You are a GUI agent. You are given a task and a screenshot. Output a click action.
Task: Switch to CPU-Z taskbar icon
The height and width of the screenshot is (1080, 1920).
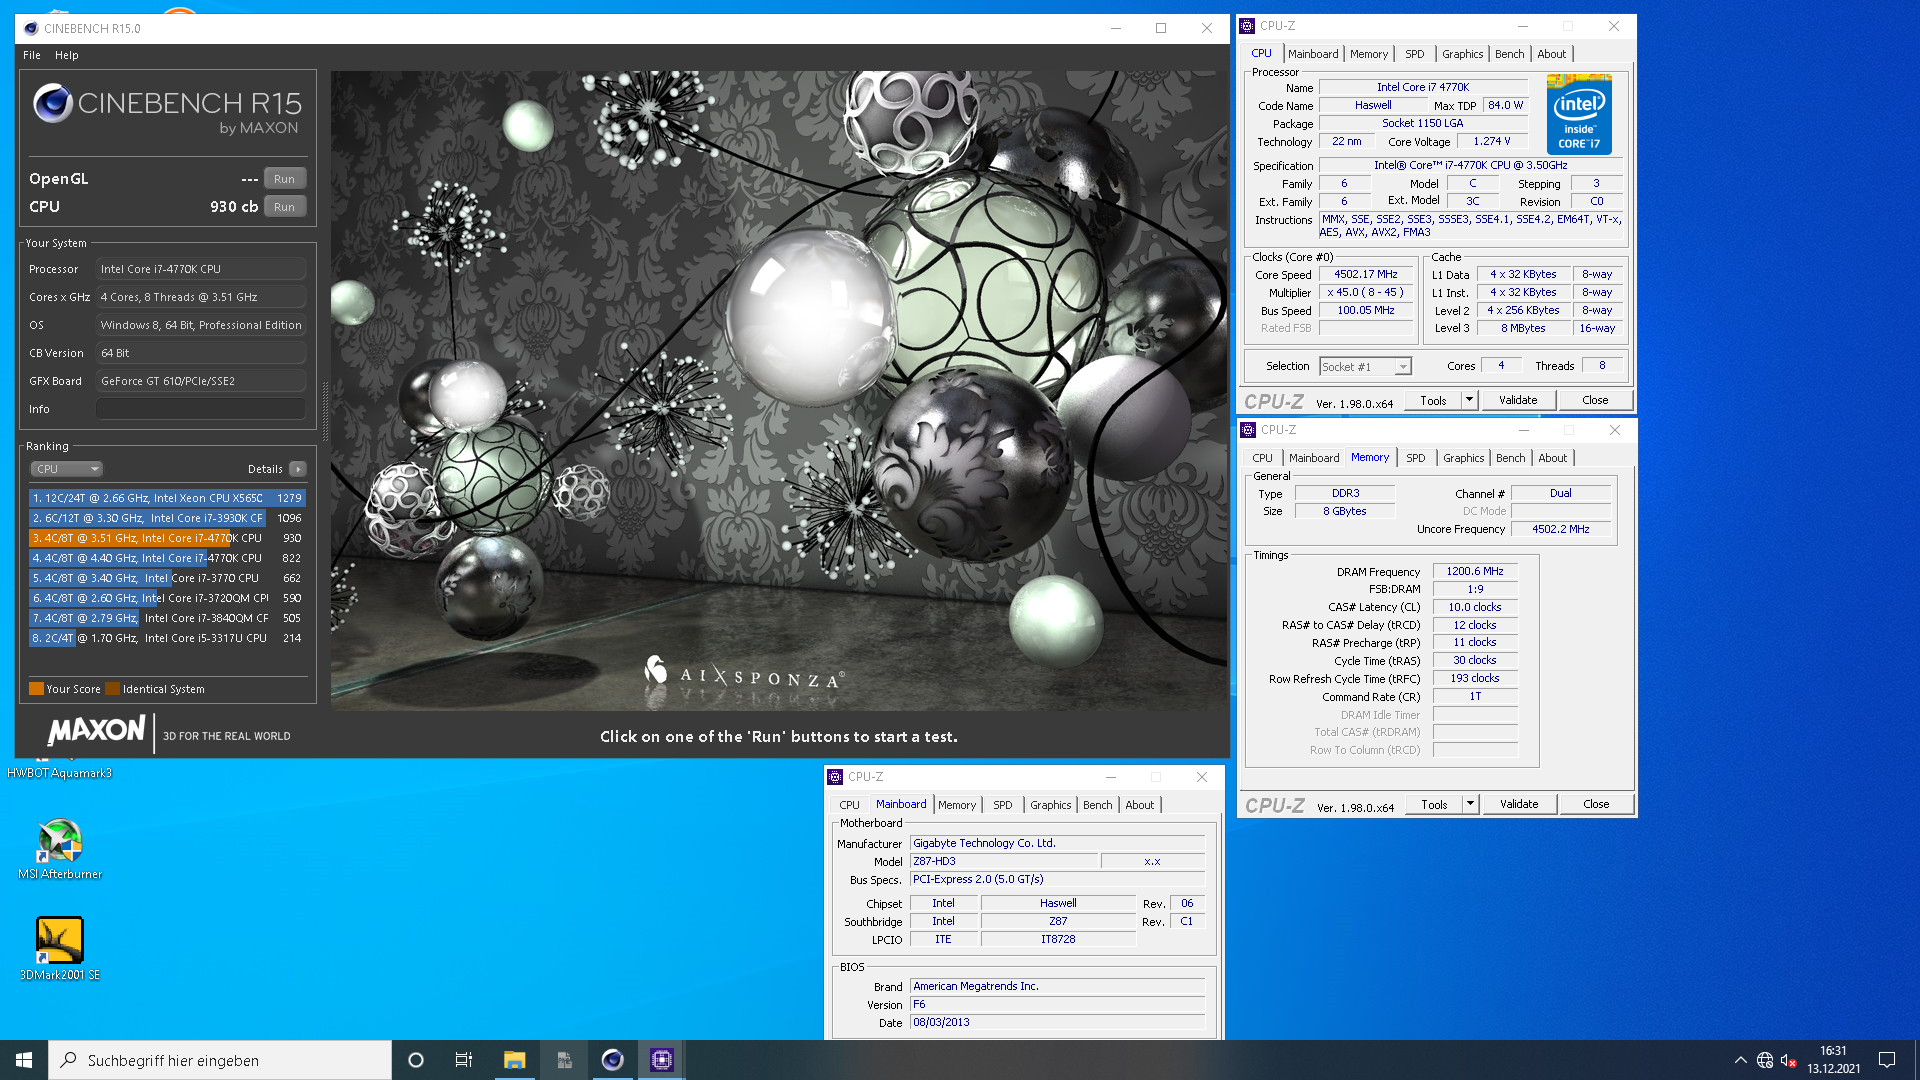click(662, 1060)
